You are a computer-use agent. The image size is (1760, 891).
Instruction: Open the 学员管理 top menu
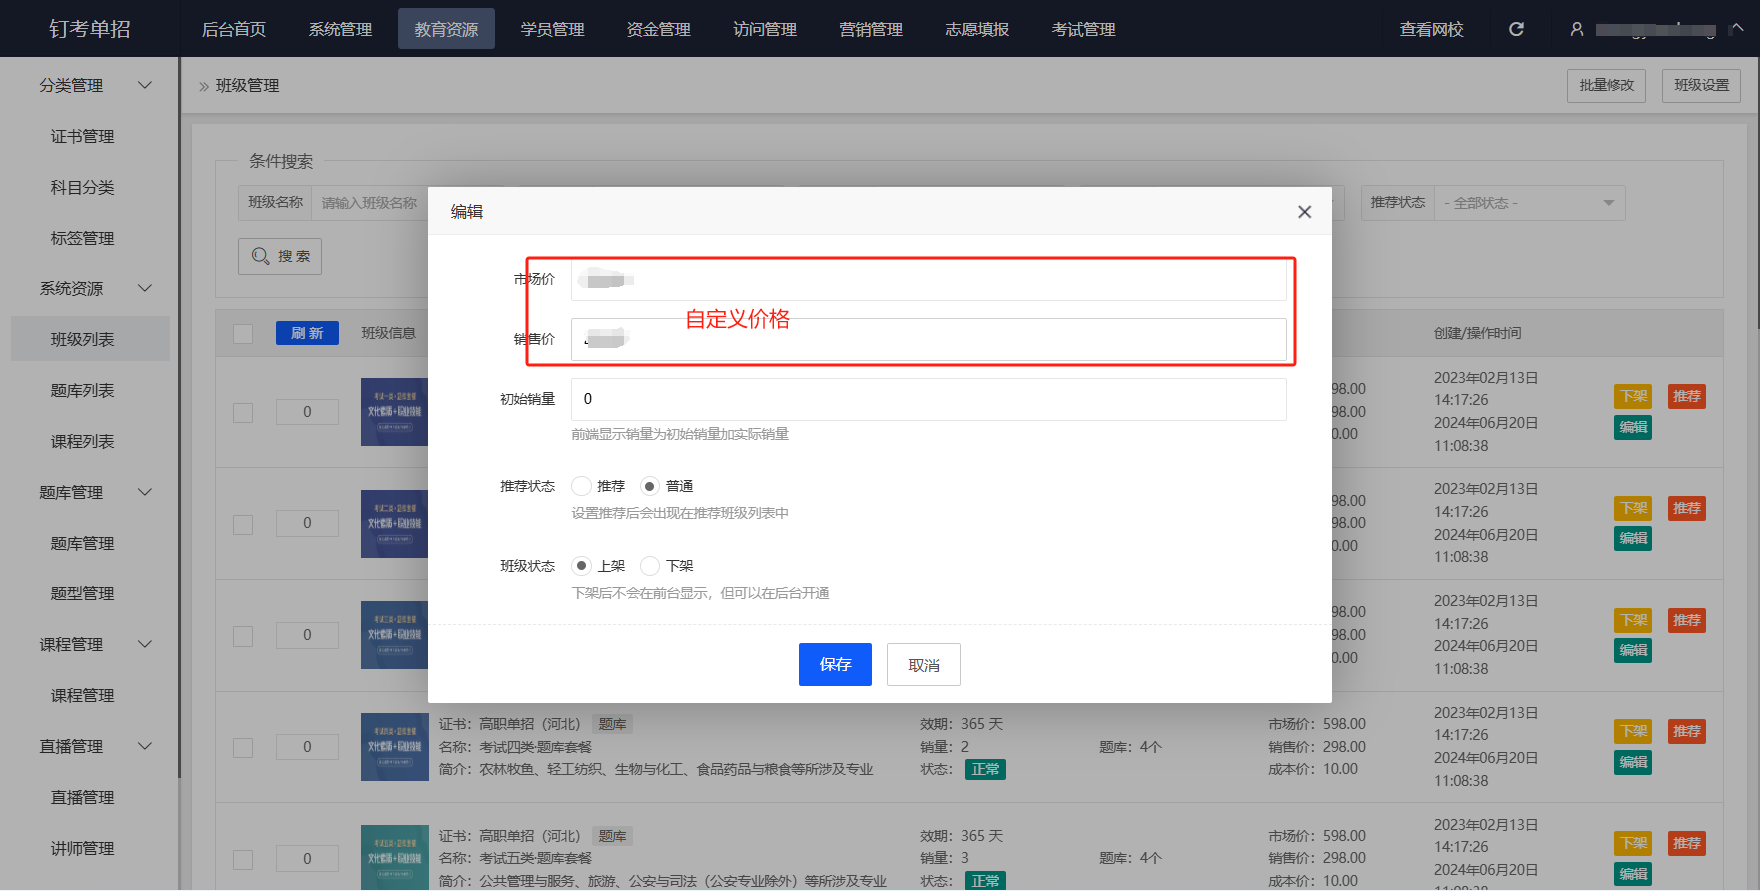pos(552,29)
